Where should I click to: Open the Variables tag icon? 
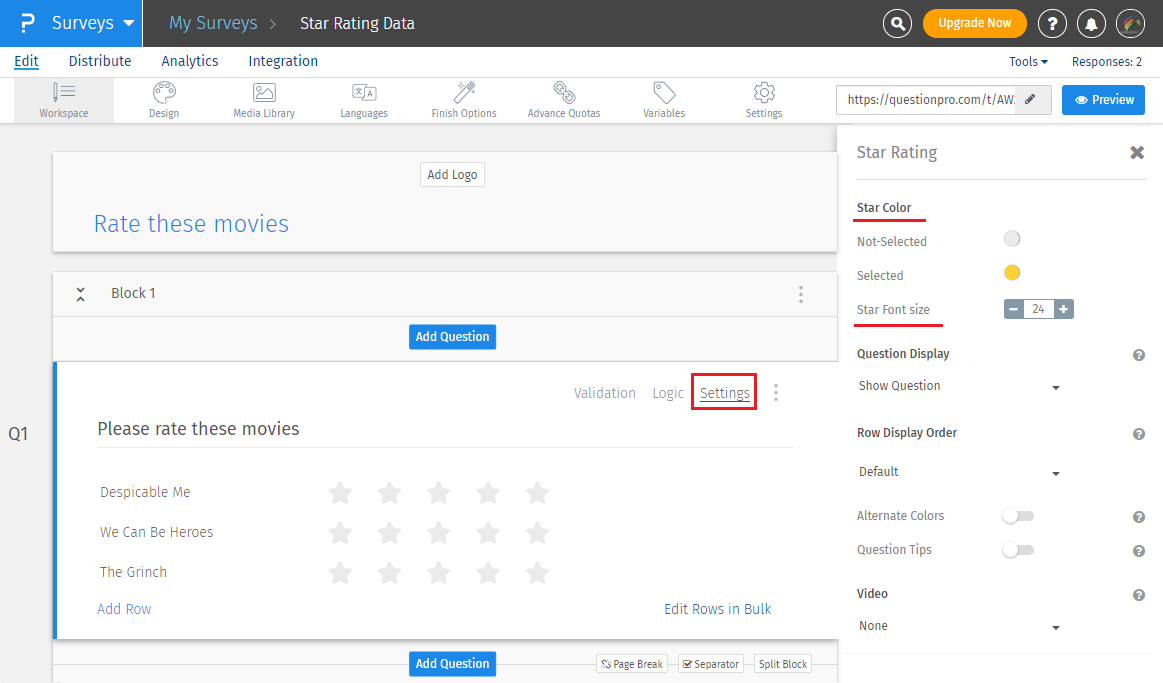(x=664, y=100)
